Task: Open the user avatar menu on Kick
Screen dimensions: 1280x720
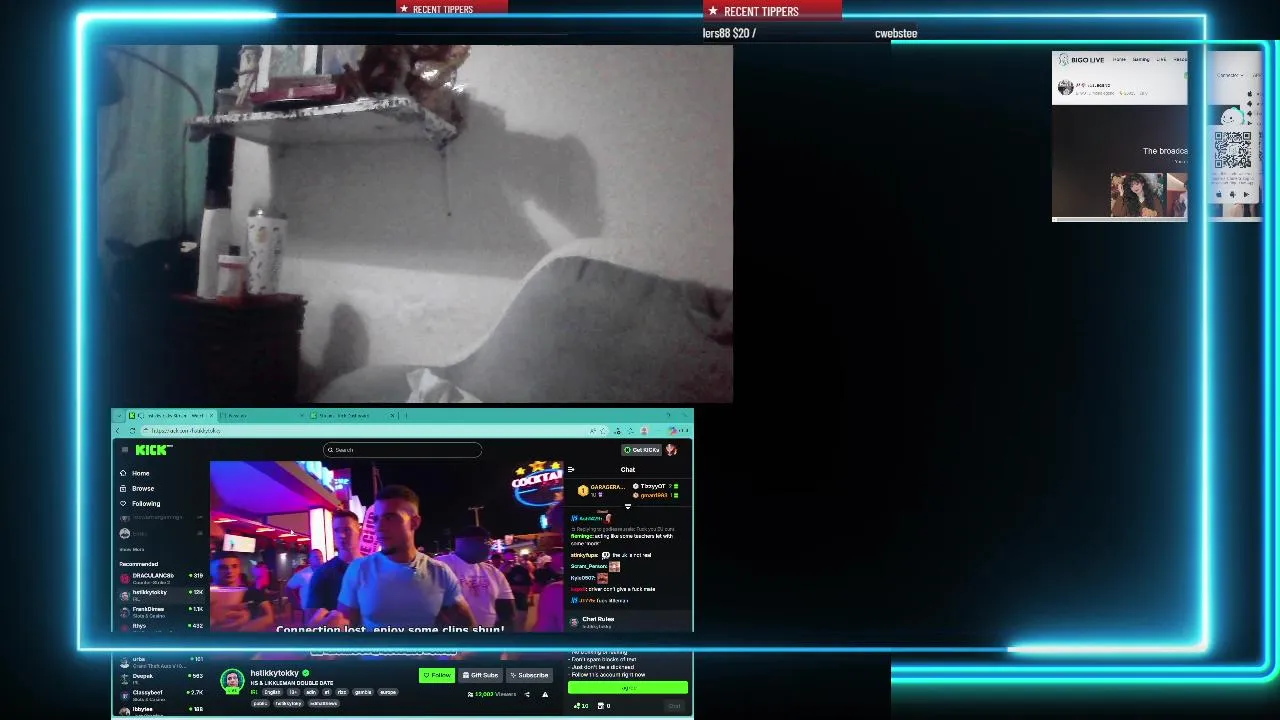Action: pyautogui.click(x=672, y=450)
